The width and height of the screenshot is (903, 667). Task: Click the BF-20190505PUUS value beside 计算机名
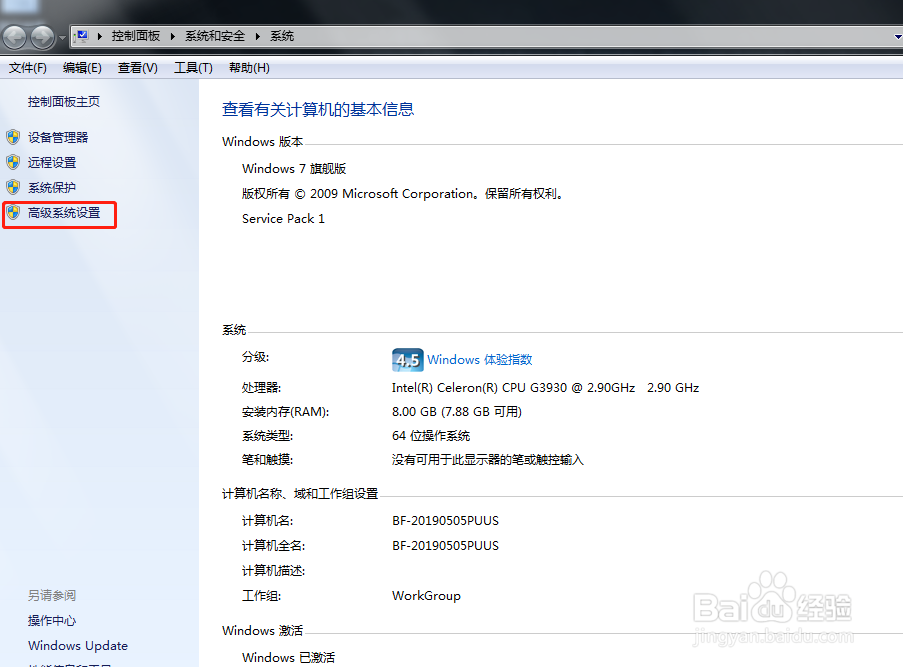coord(445,521)
